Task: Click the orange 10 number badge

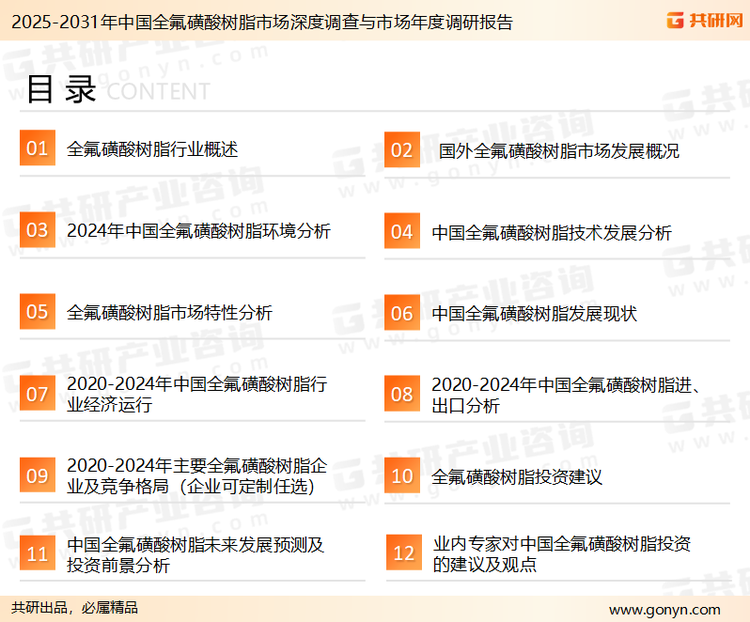Action: (402, 476)
